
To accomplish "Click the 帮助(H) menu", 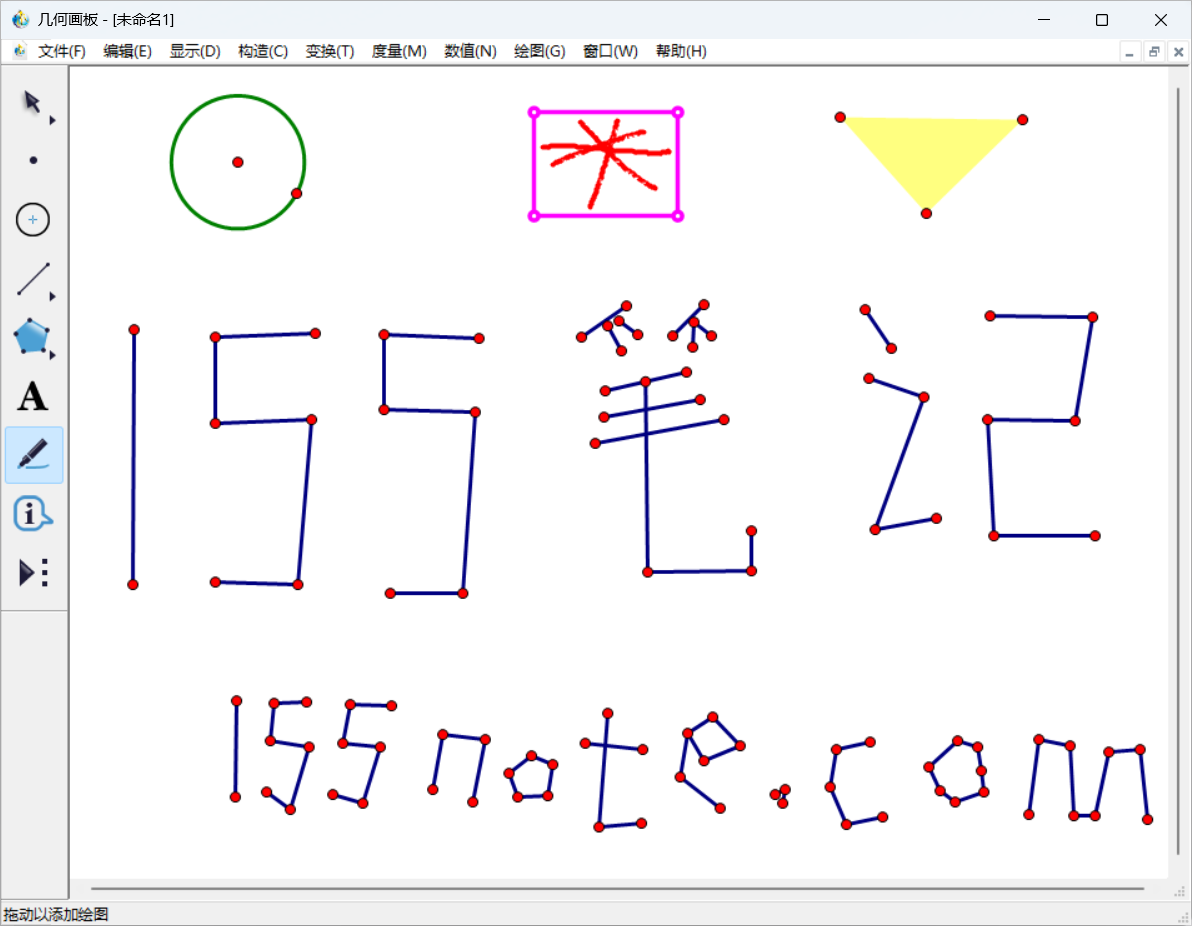I will [x=681, y=51].
